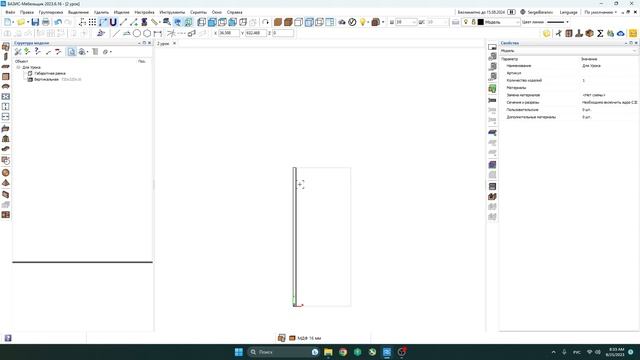Viewport: 640px width, 360px height.
Task: Click the tape measure icon
Action: tap(154, 22)
